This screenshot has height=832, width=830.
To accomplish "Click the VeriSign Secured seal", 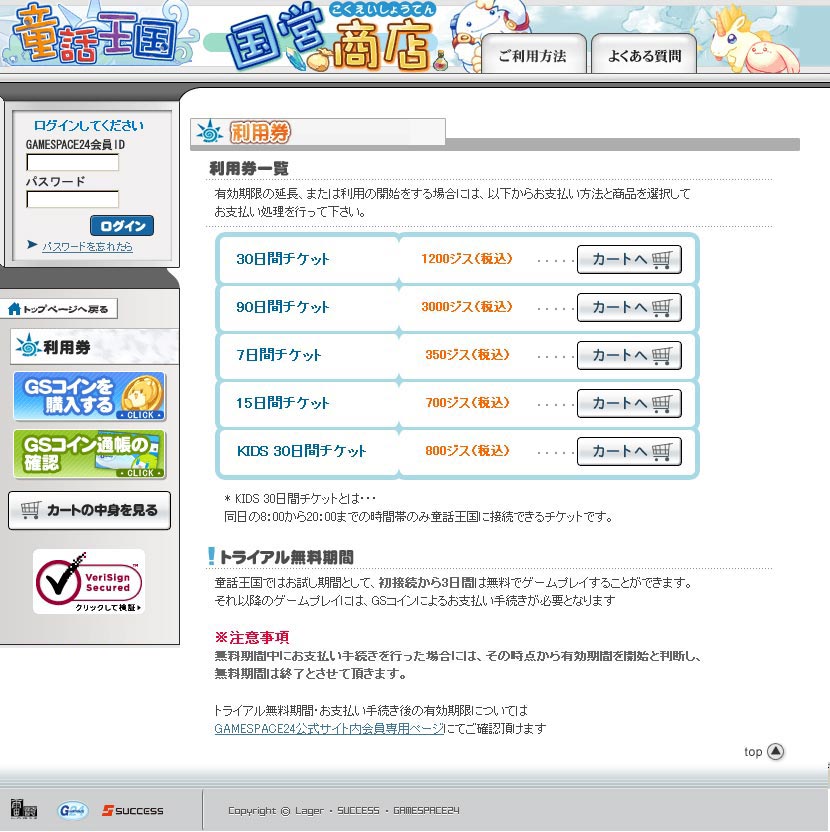I will [89, 581].
